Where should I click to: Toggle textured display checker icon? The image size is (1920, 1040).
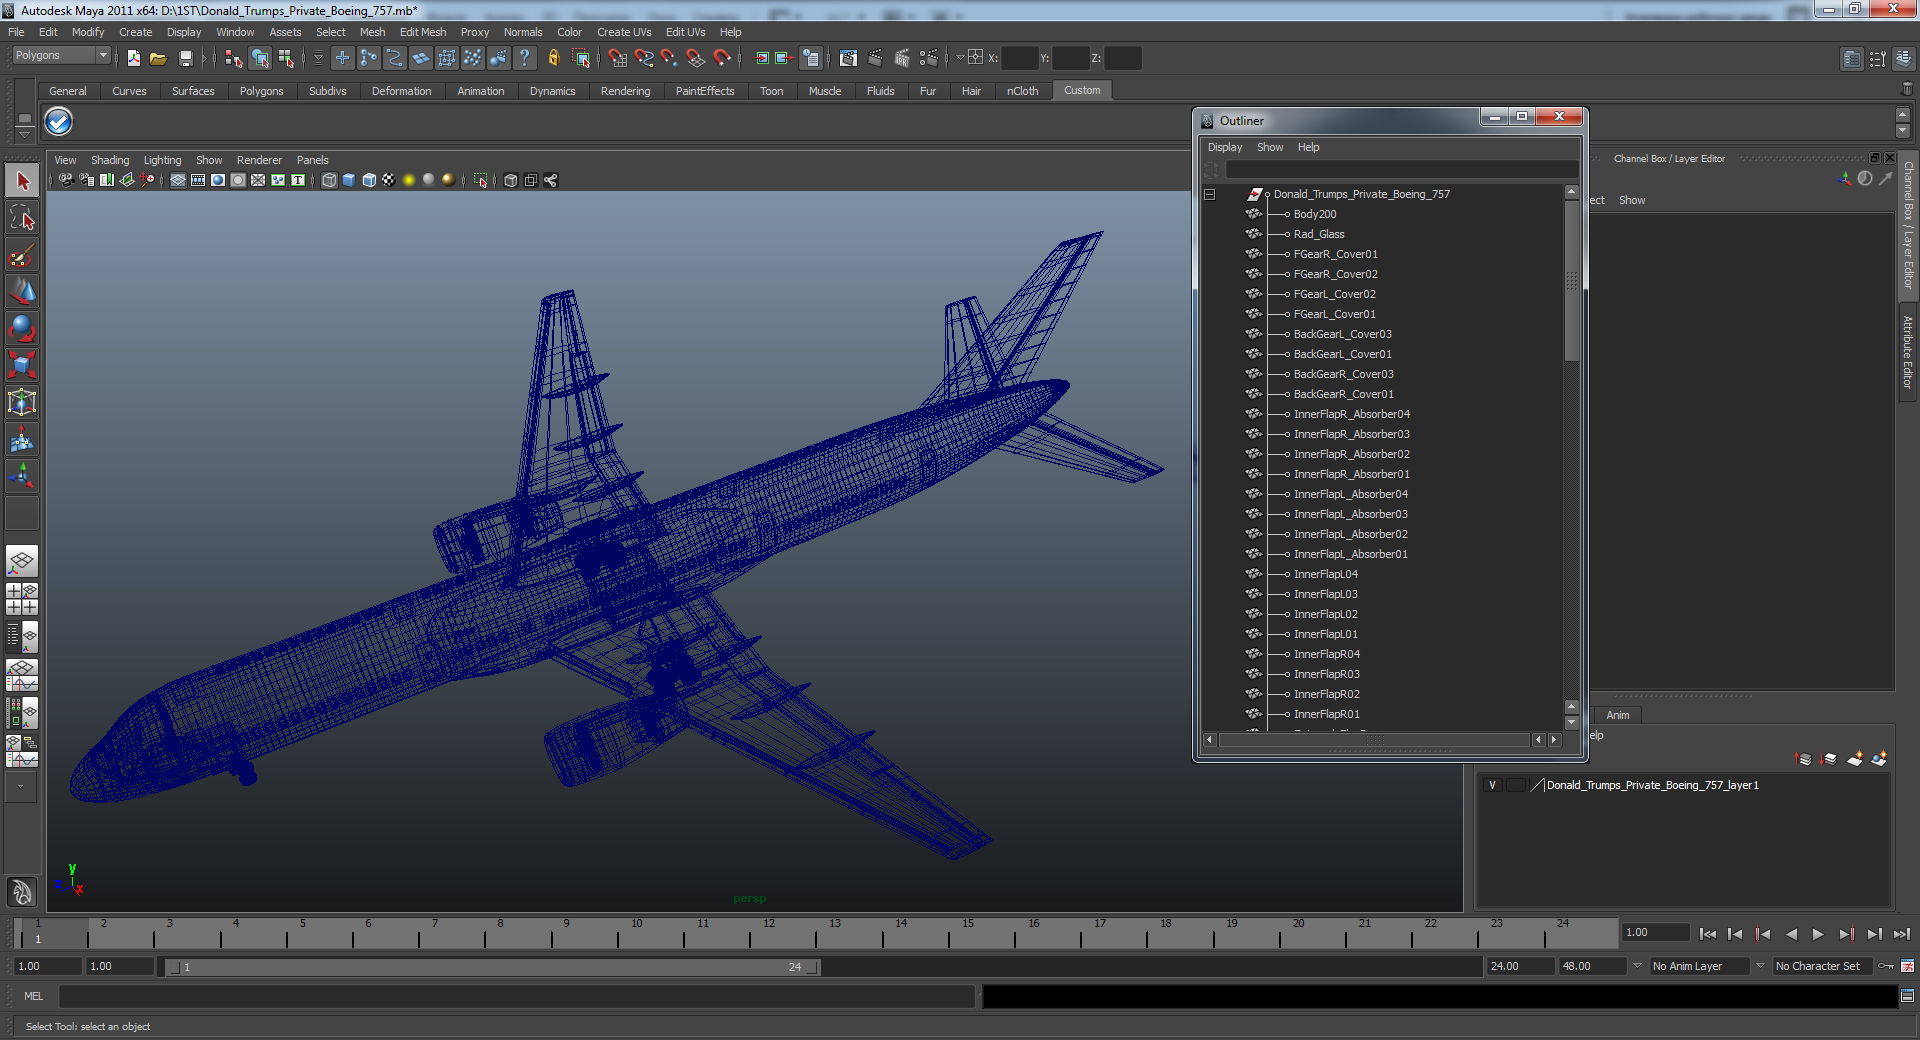(389, 180)
